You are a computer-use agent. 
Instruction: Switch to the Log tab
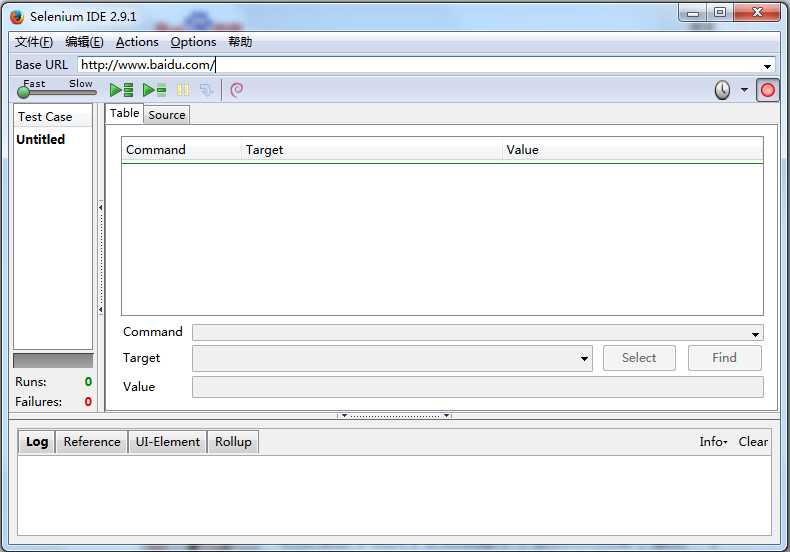[x=37, y=442]
